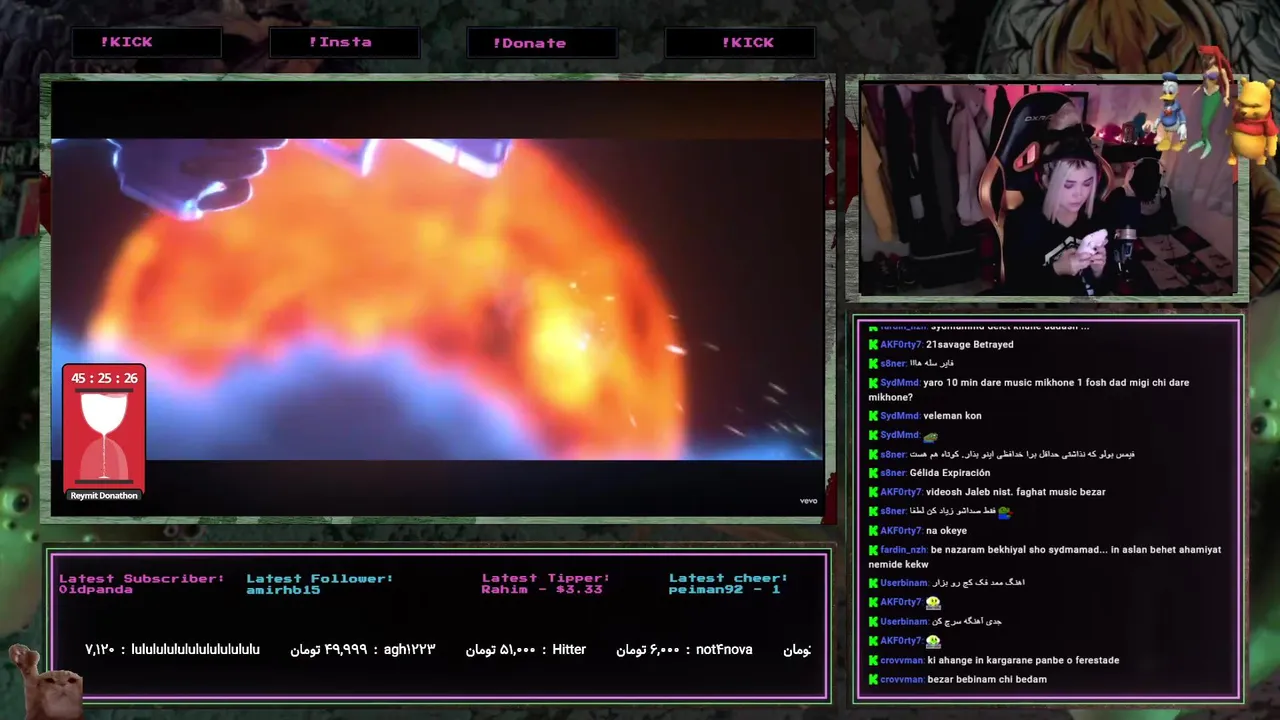Click Kick badge beside 'ki ahange in kargarane'
This screenshot has width=1280, height=720.
[x=873, y=660]
